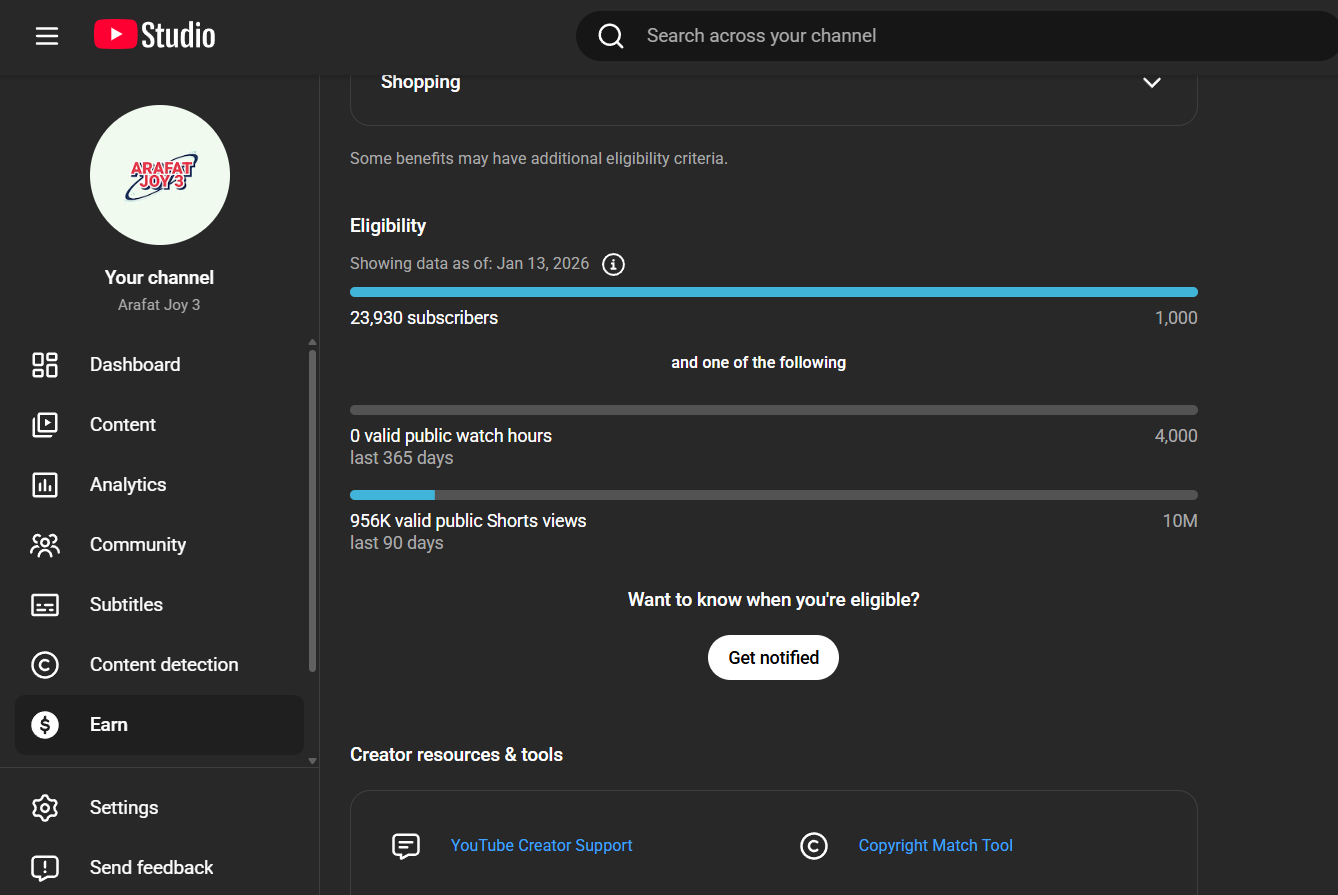The image size is (1338, 895).
Task: Click the Shorts views progress bar
Action: [773, 495]
